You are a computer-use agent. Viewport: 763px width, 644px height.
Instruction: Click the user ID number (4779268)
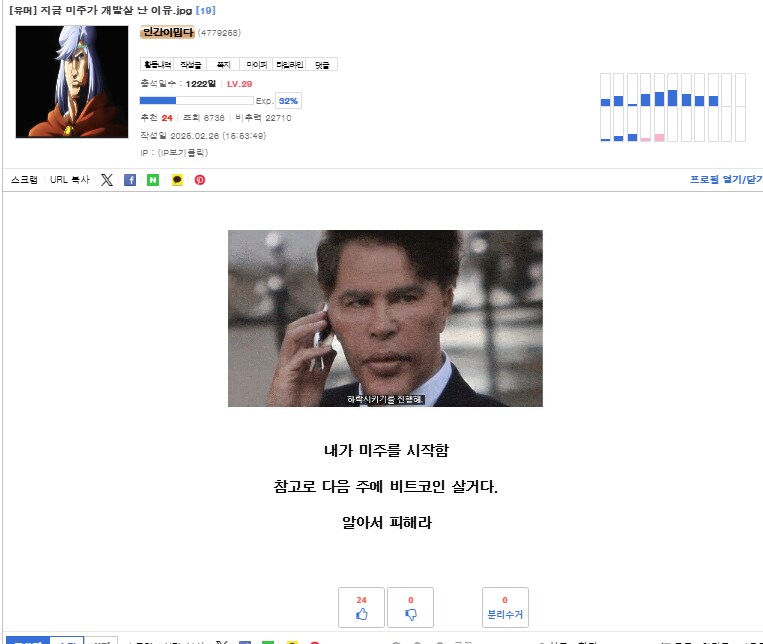point(219,33)
